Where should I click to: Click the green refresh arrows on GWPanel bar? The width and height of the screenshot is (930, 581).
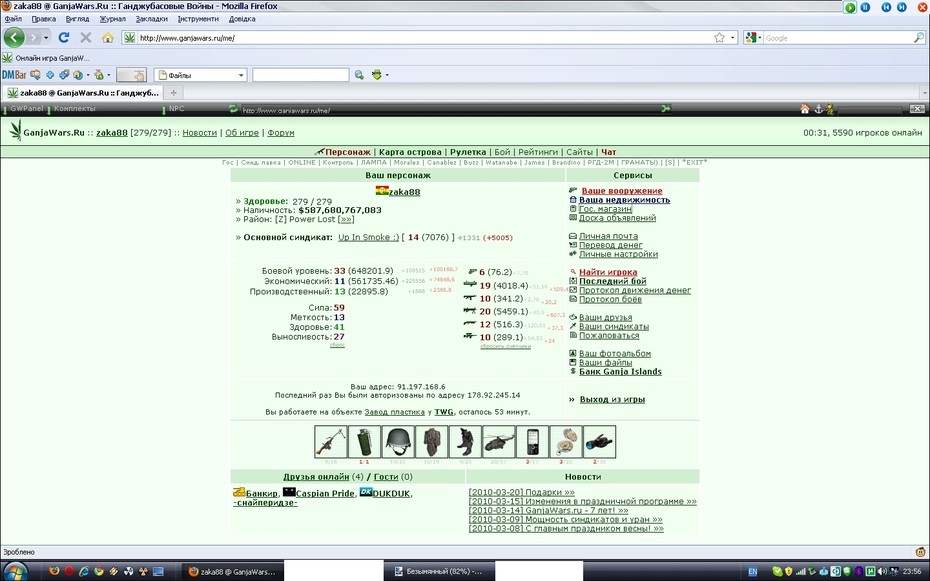pos(233,109)
